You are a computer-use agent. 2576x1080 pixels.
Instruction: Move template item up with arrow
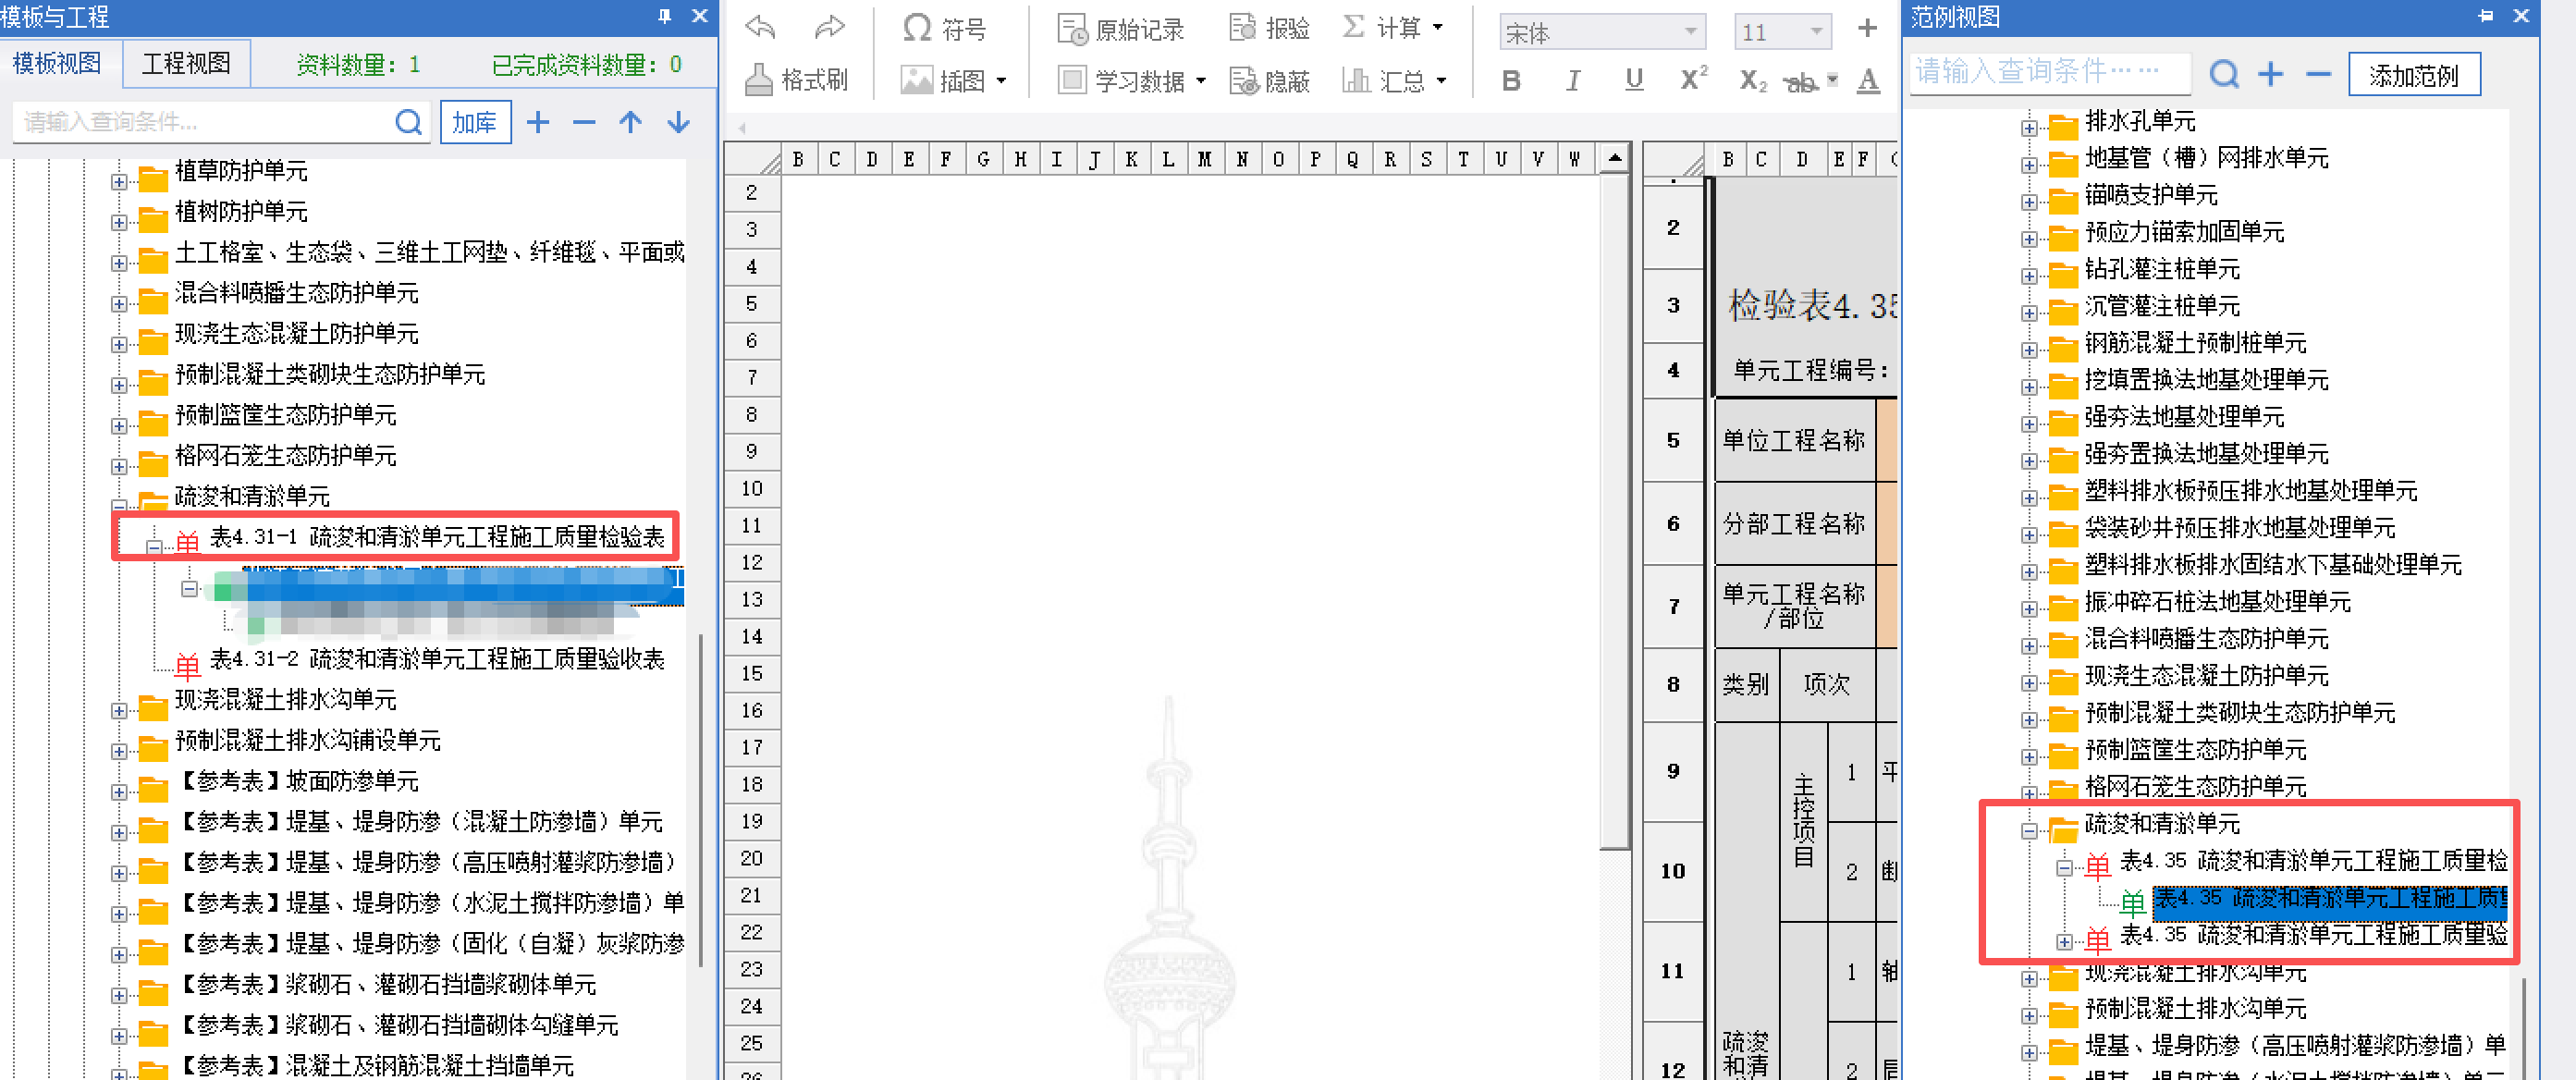pyautogui.click(x=630, y=122)
